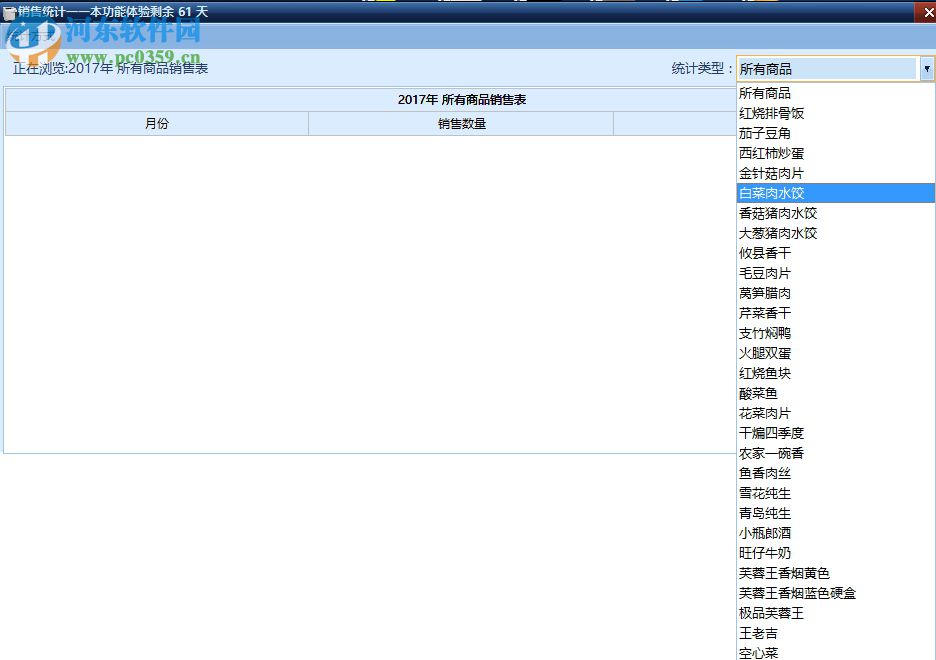
Task: Select 极品芙蓉王 option
Action: pos(836,613)
